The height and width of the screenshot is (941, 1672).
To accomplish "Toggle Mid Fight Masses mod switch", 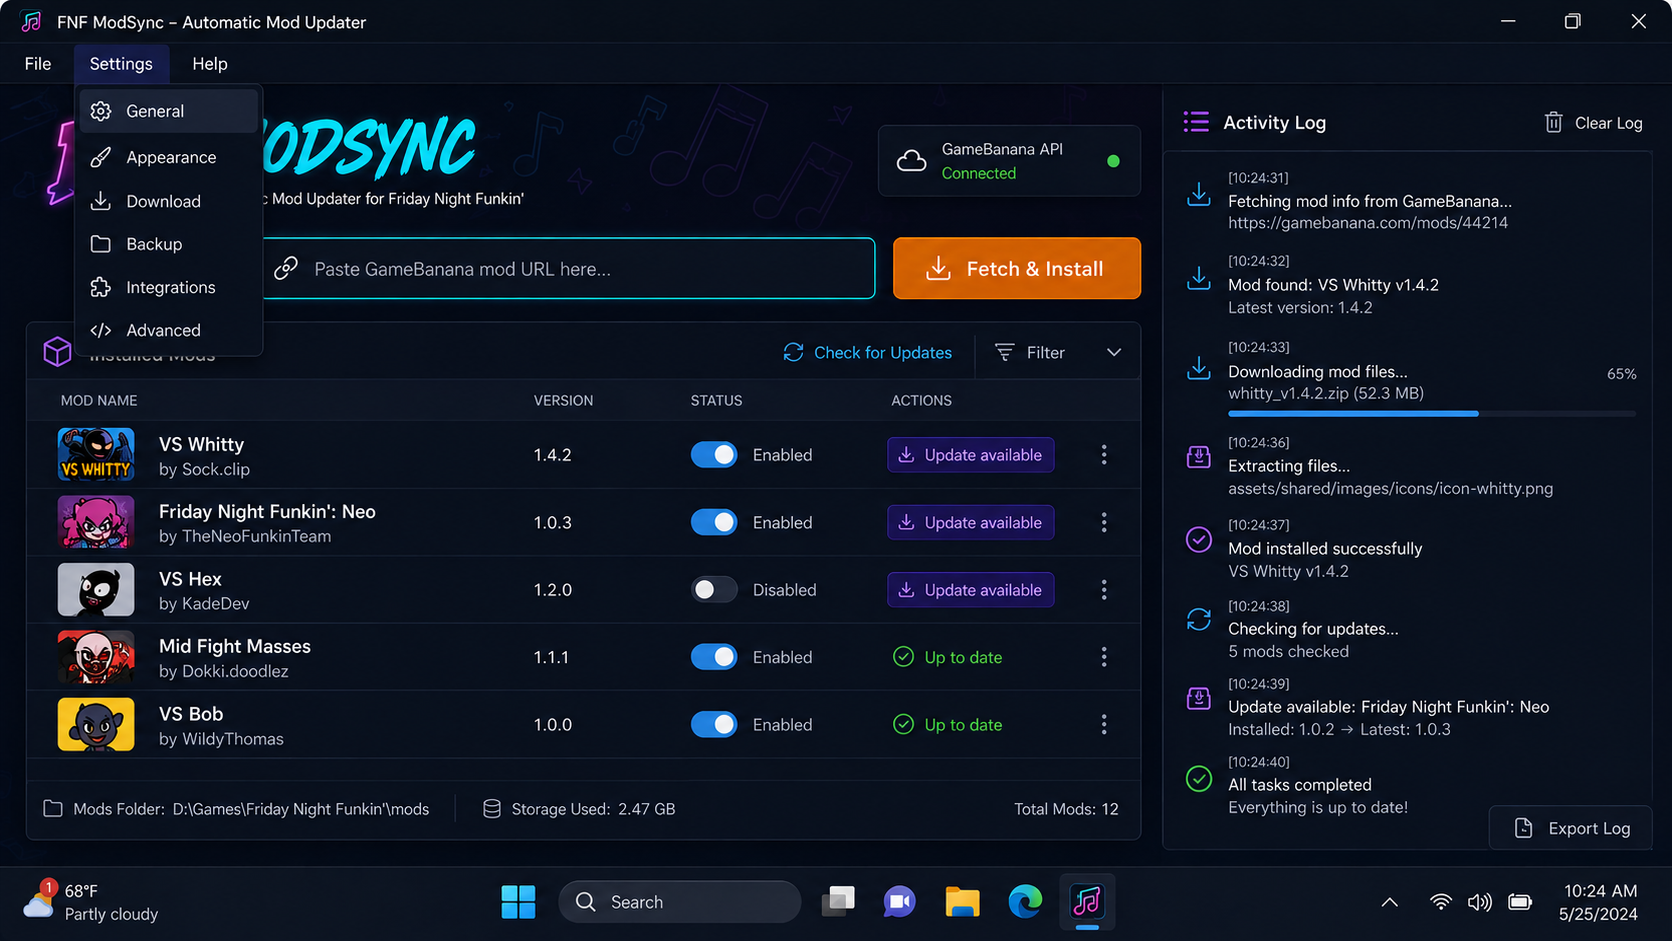I will (714, 657).
